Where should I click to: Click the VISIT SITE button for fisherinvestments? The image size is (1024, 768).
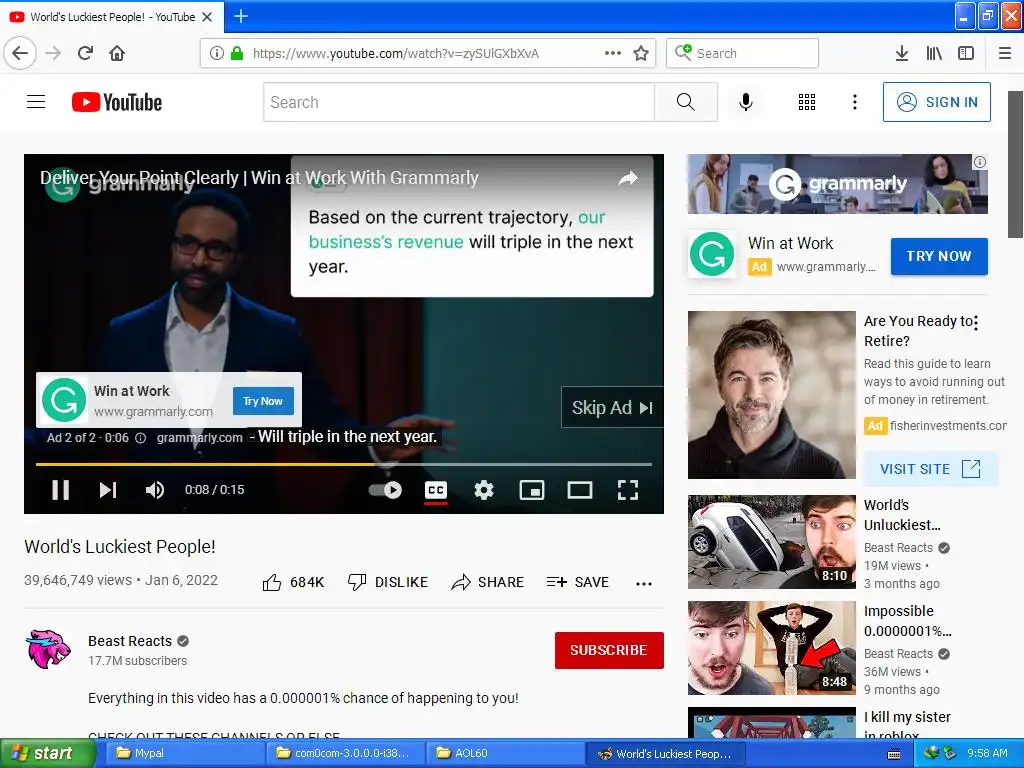[x=930, y=469]
